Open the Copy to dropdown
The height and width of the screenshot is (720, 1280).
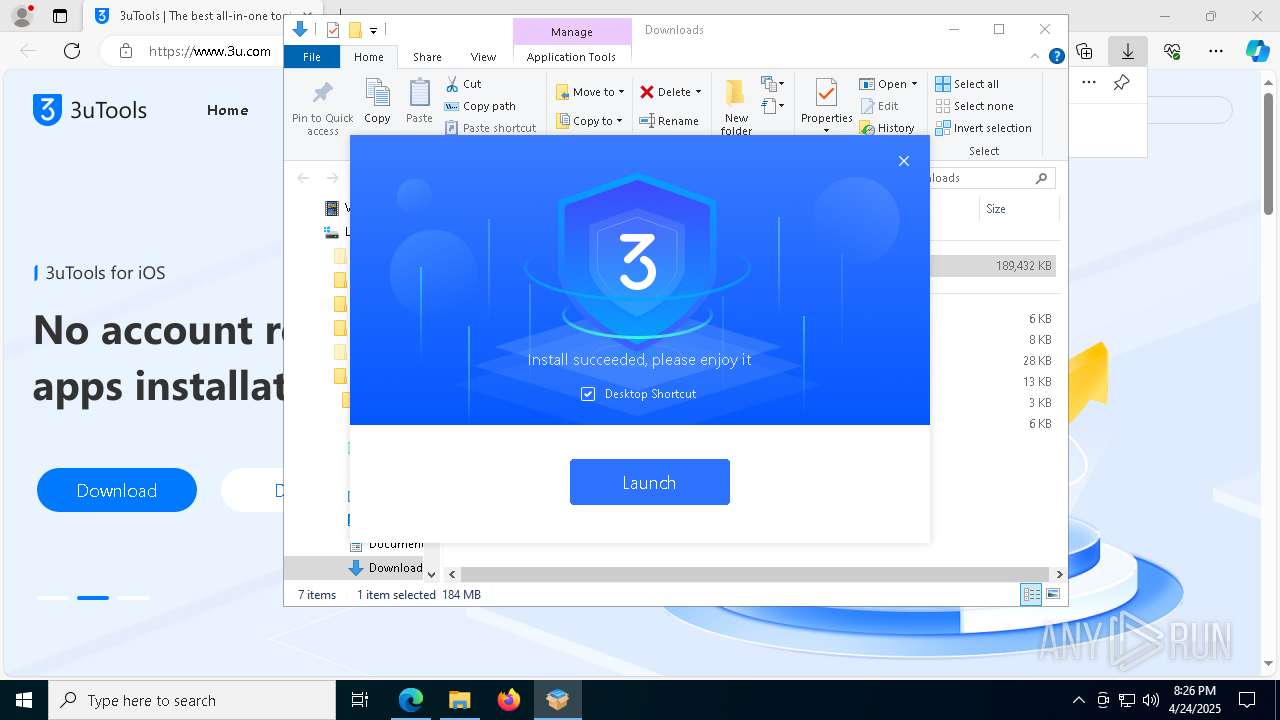pyautogui.click(x=589, y=121)
